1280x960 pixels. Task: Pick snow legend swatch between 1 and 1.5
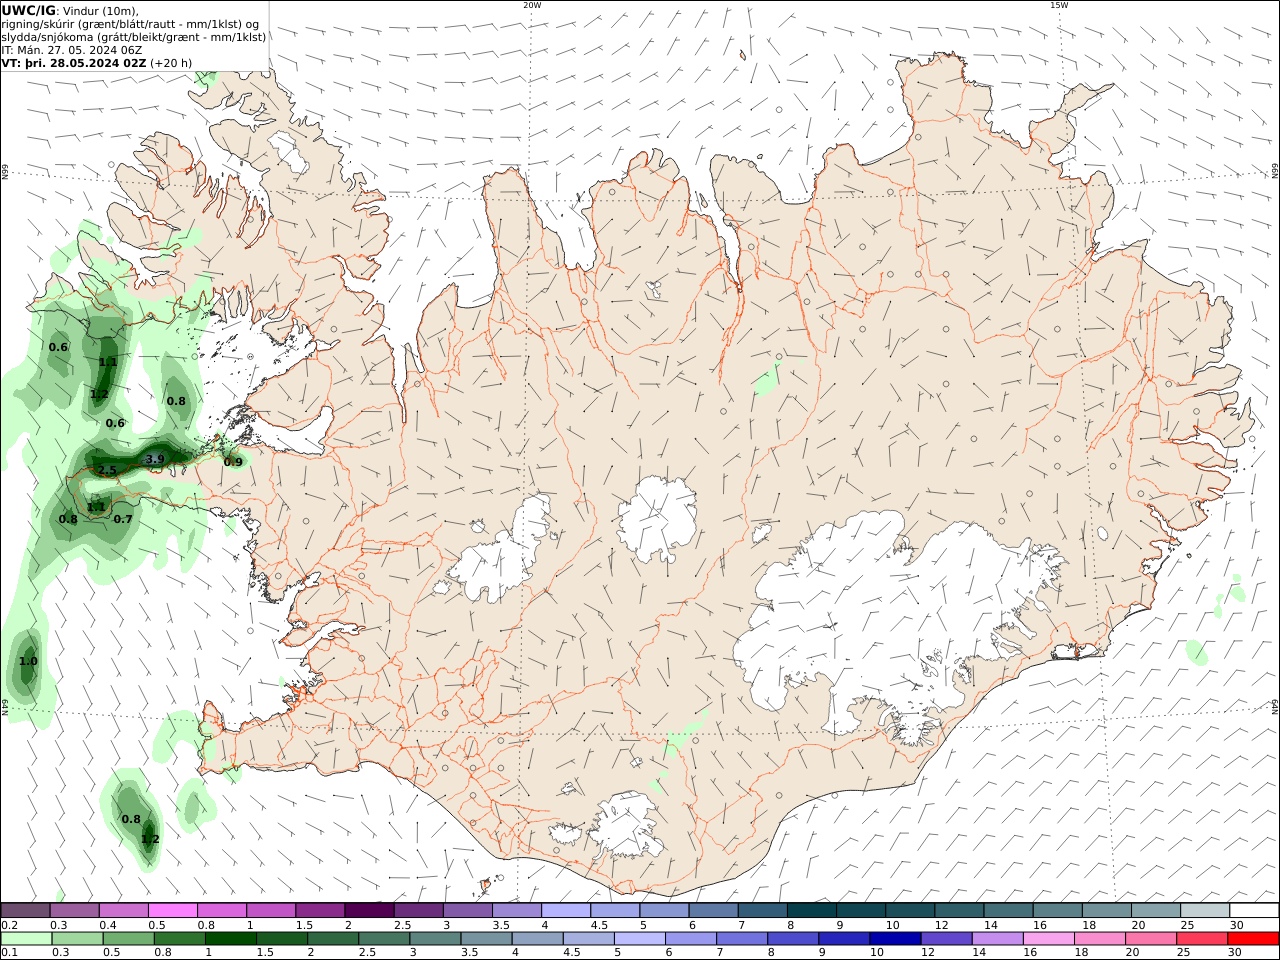[x=271, y=910]
